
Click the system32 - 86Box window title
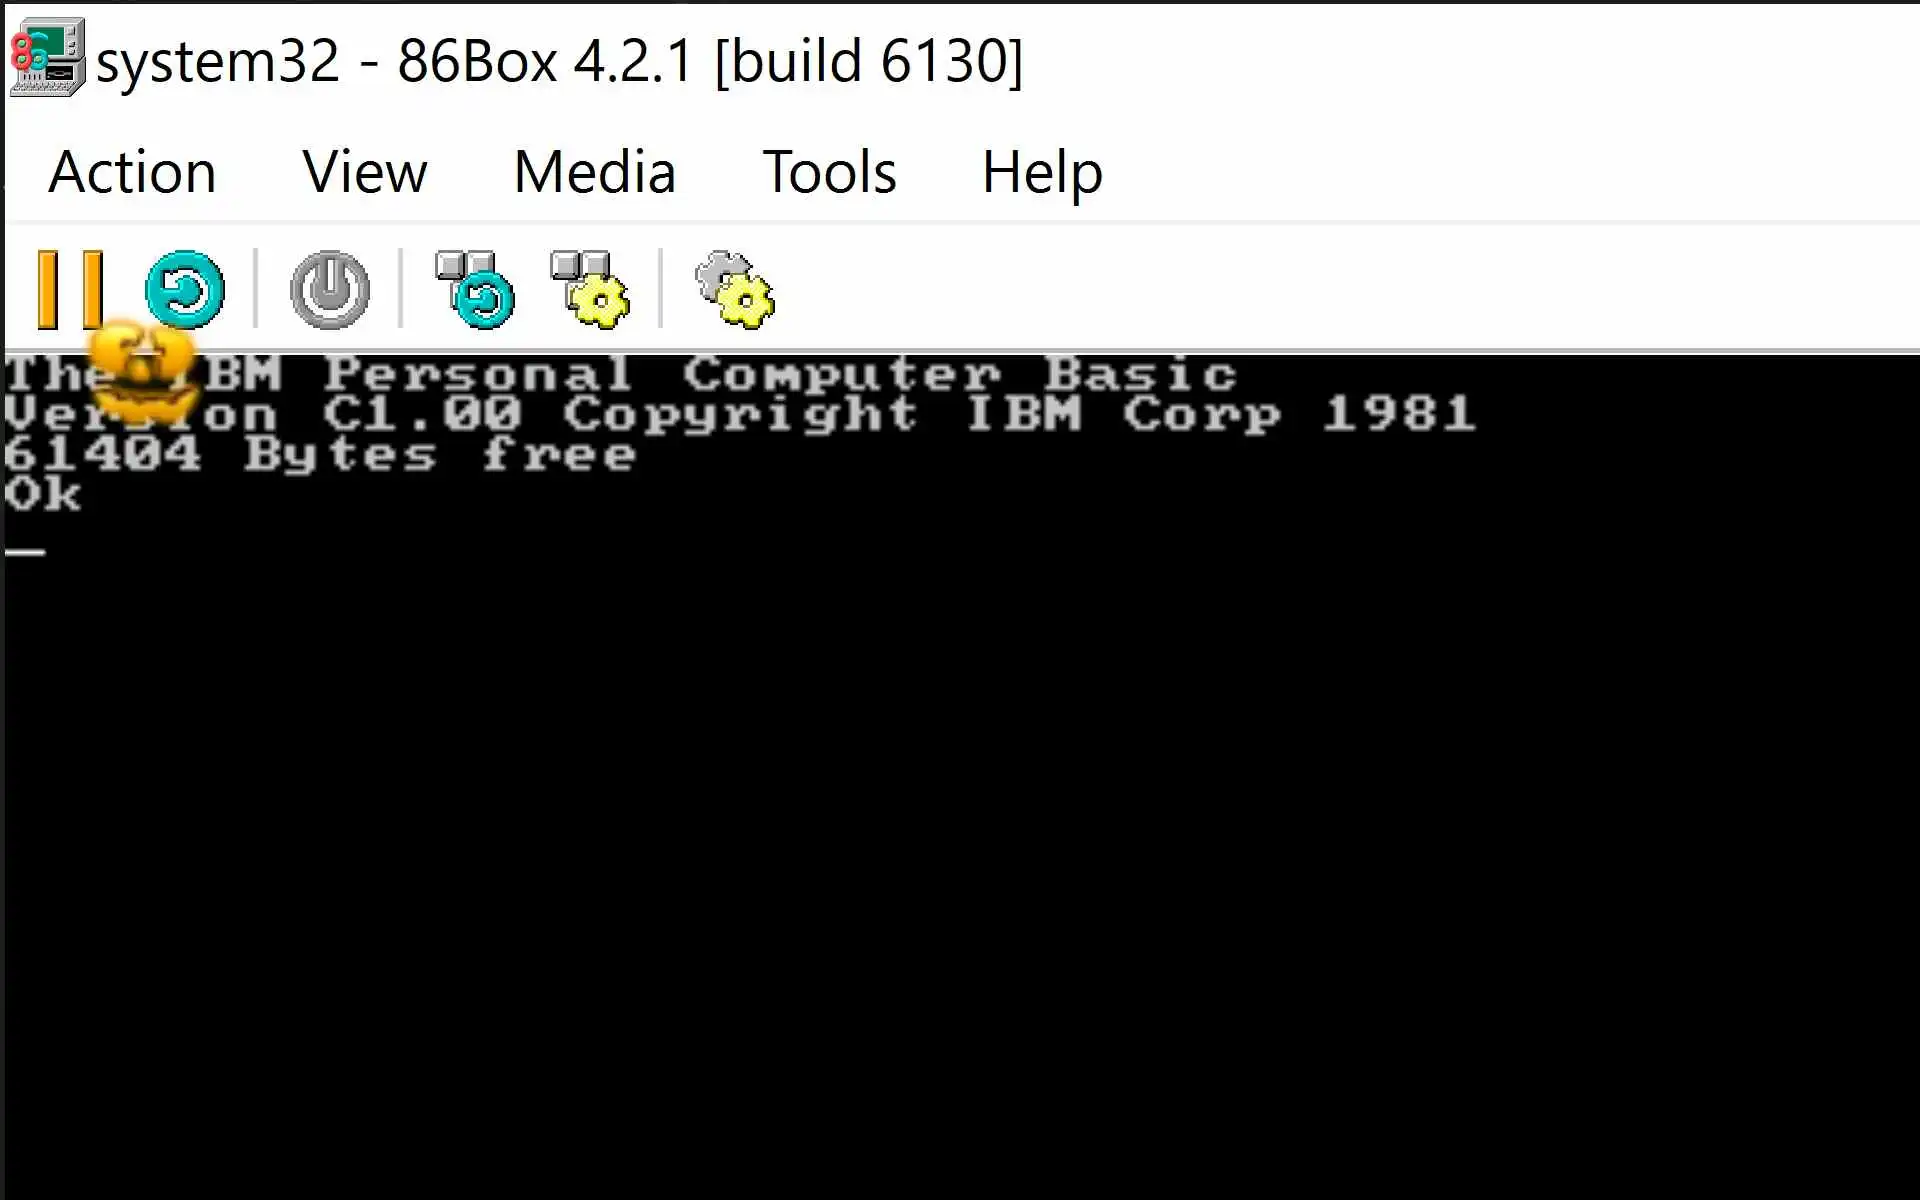(559, 61)
